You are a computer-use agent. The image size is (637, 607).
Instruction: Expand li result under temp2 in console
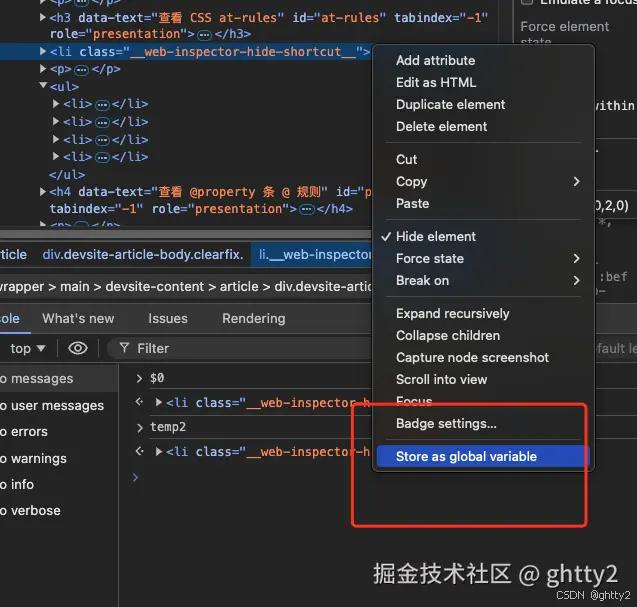point(159,451)
